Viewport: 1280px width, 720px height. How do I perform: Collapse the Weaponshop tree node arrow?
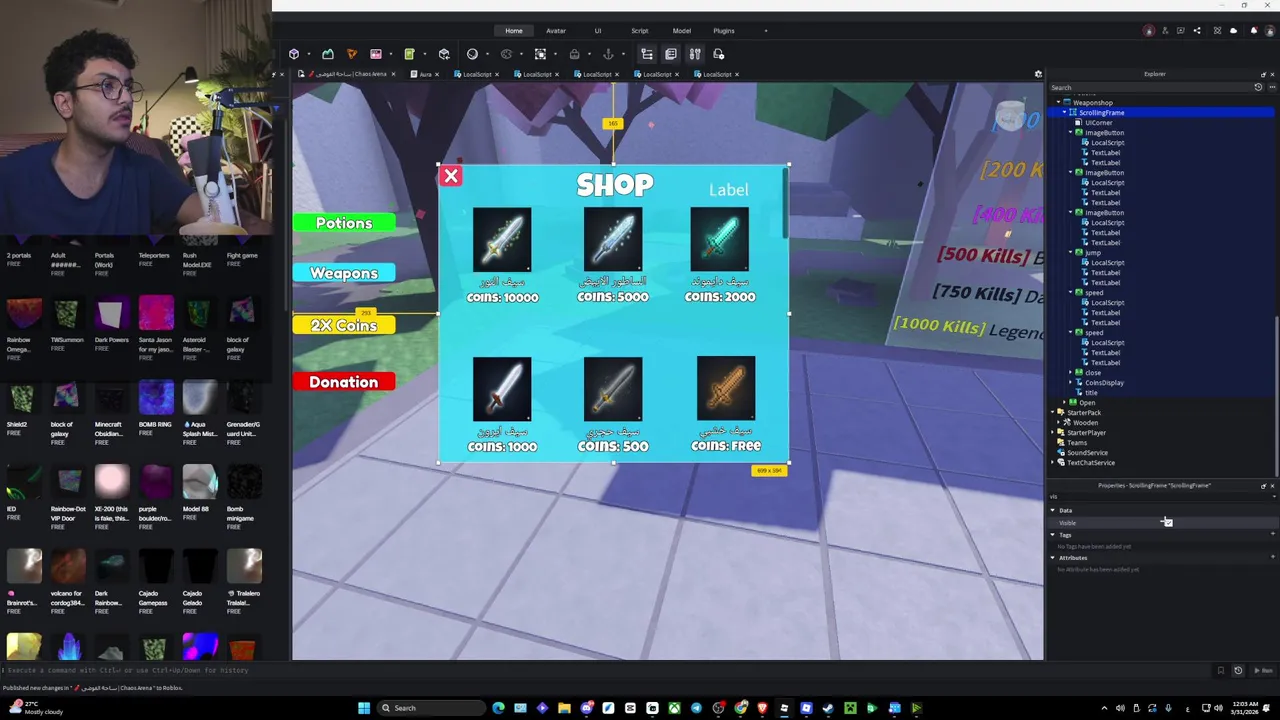pos(1059,103)
